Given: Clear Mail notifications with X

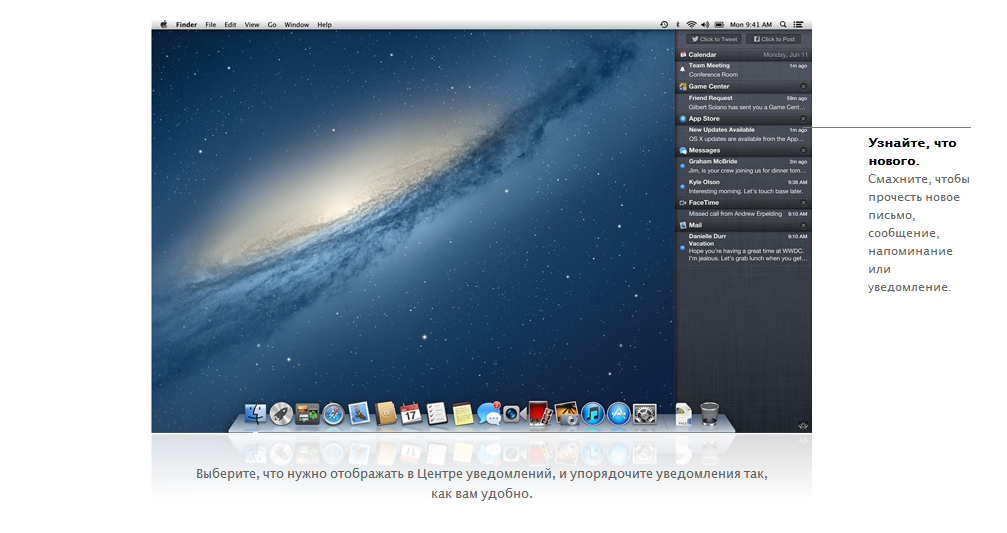Looking at the screenshot, I should pyautogui.click(x=803, y=225).
